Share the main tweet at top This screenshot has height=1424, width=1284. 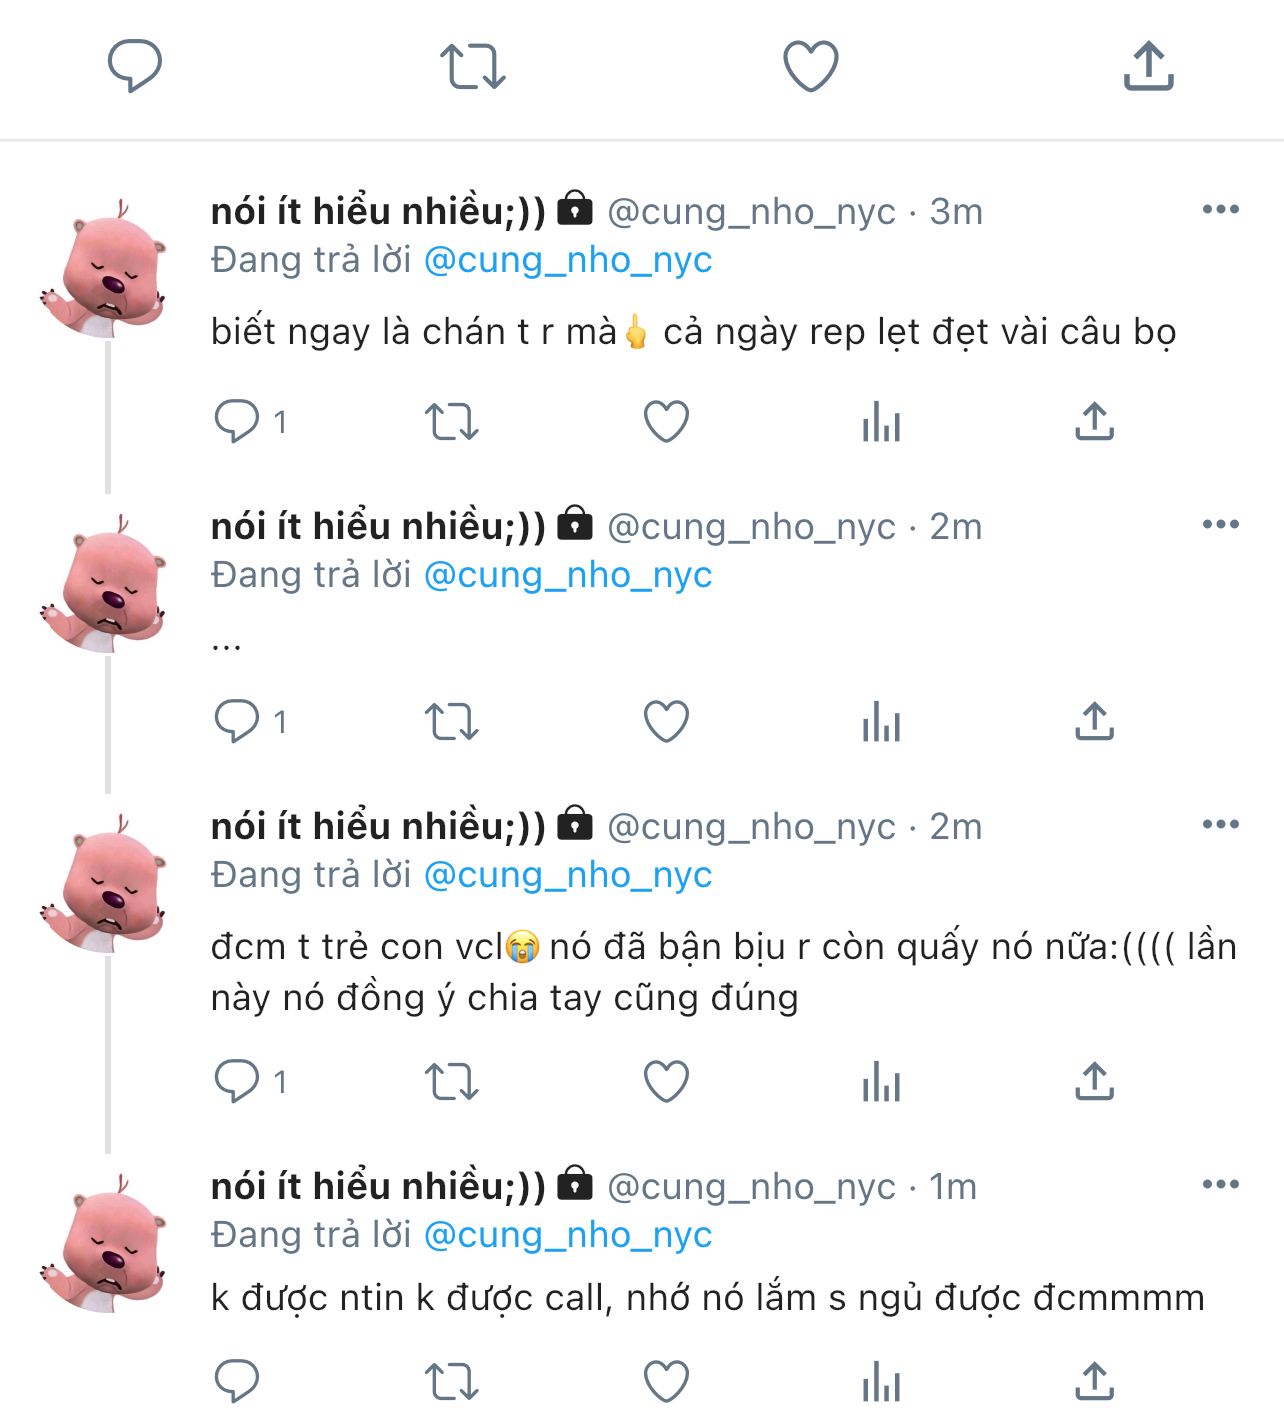click(1148, 66)
